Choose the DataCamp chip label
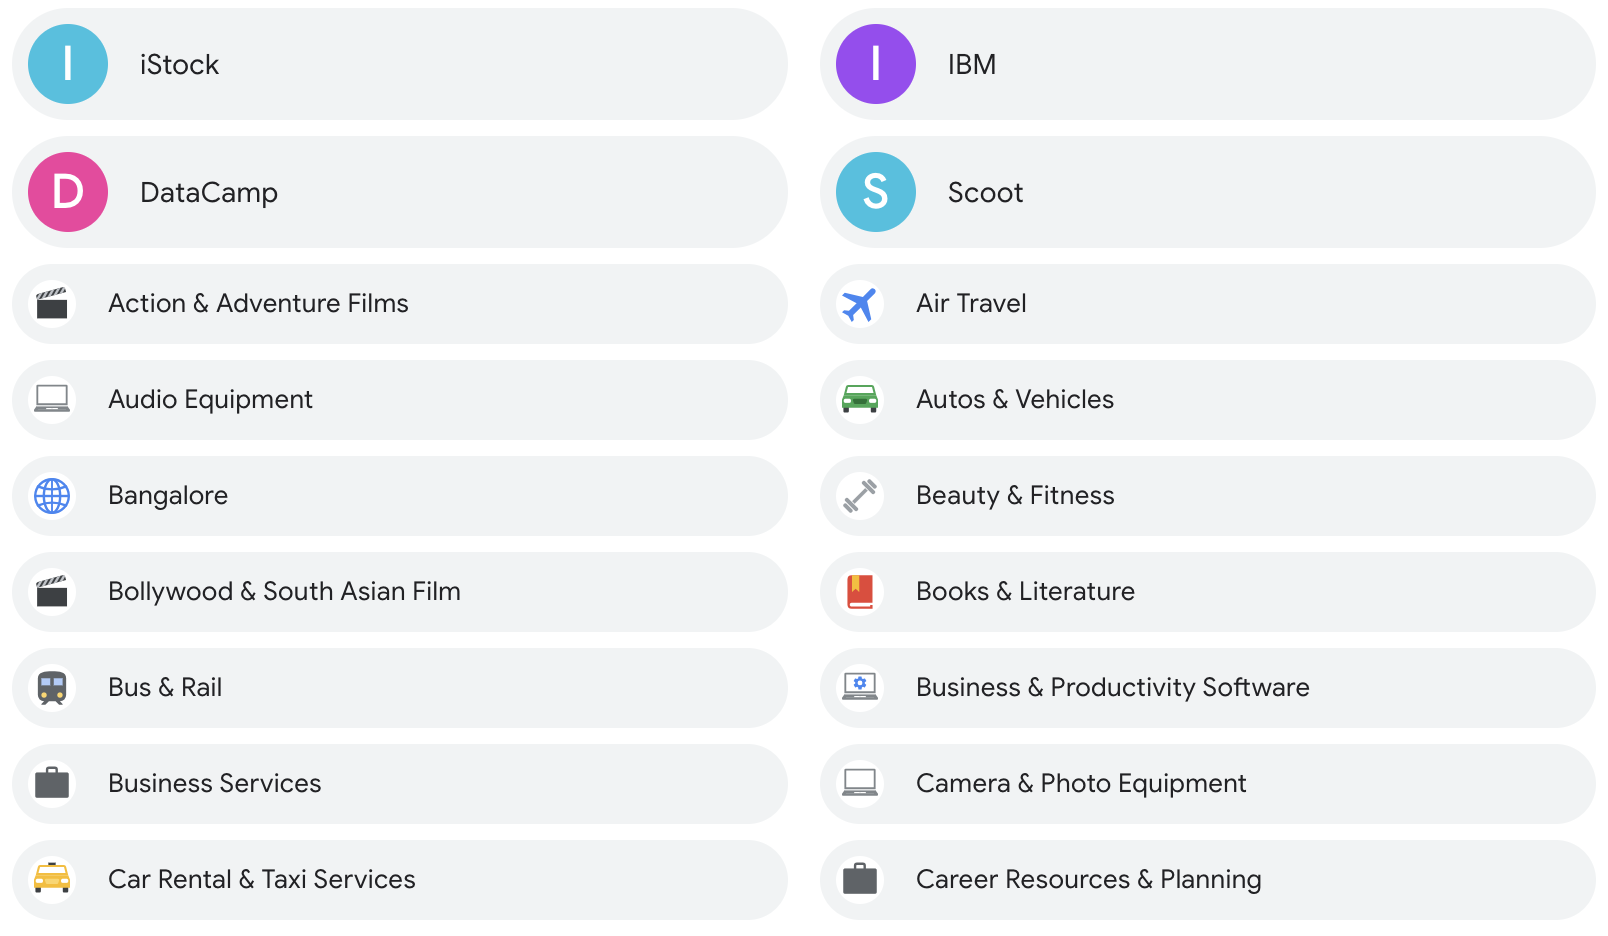 pyautogui.click(x=209, y=192)
